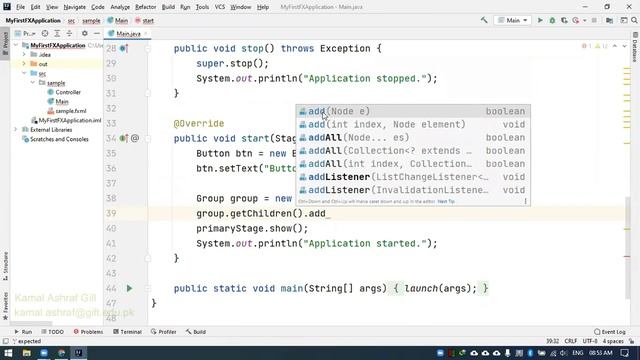
Task: Open Main class in project tree
Action: click(x=58, y=101)
